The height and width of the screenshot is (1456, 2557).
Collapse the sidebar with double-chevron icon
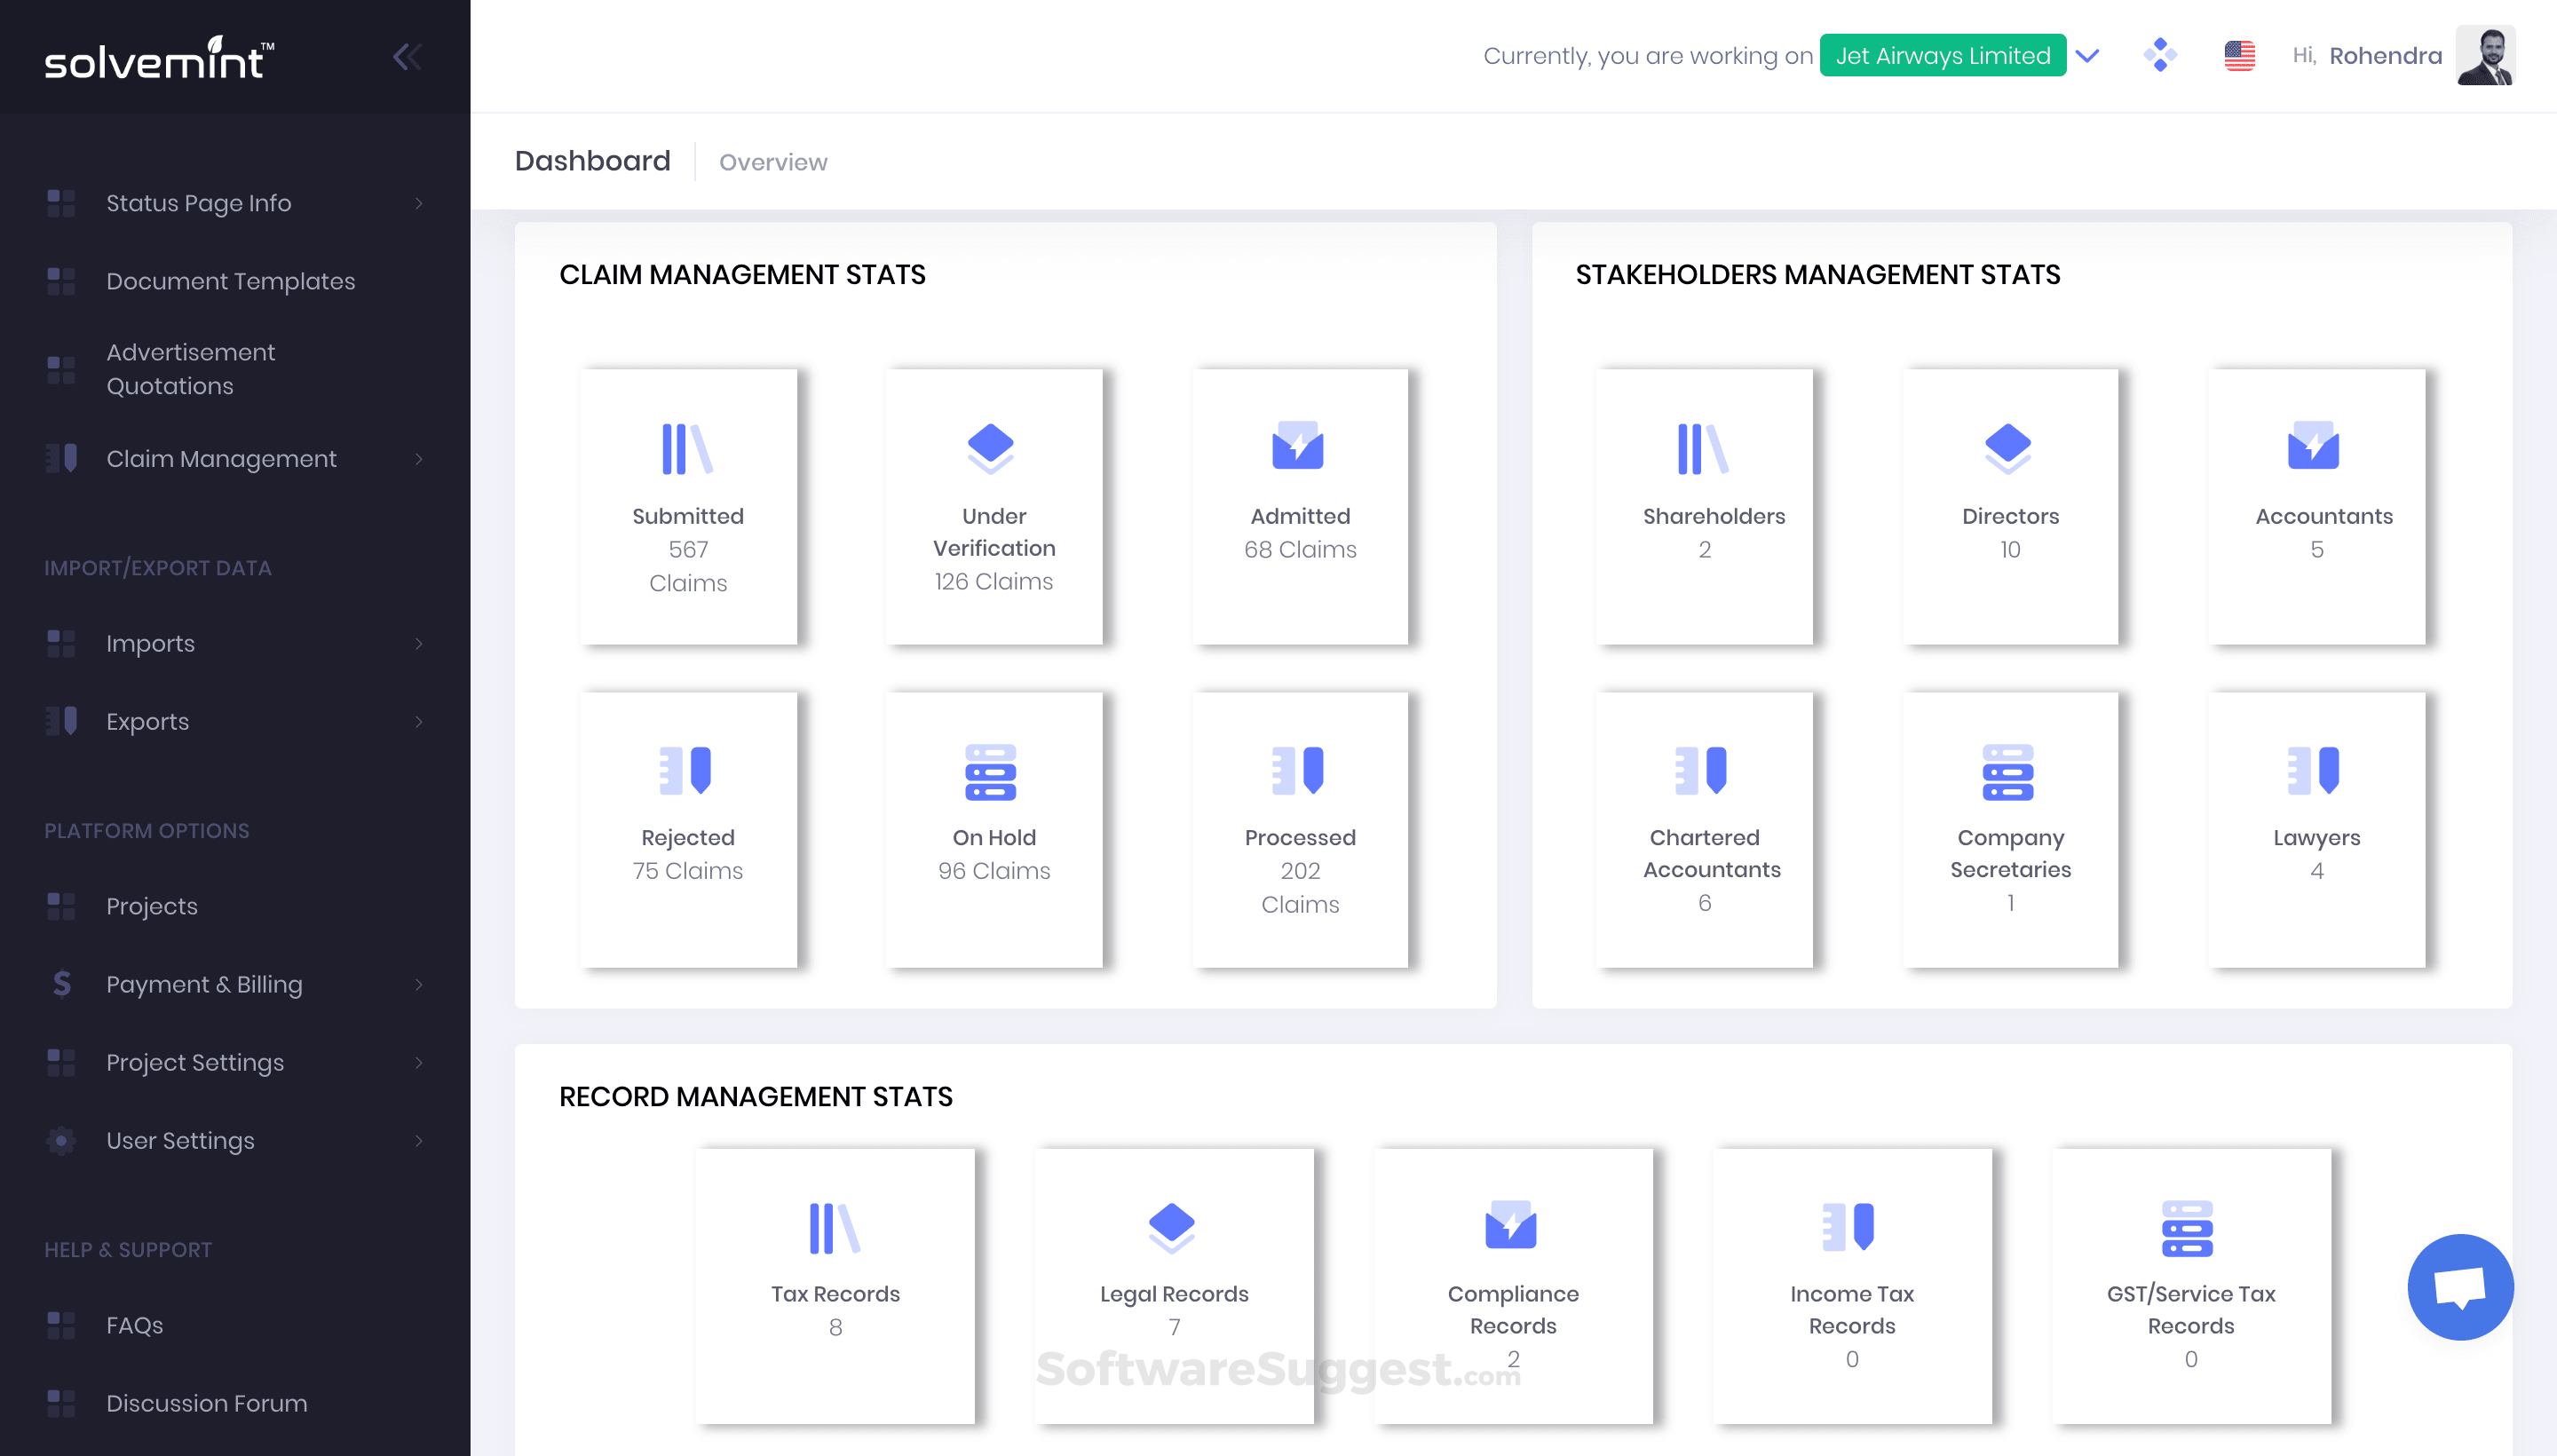[407, 57]
